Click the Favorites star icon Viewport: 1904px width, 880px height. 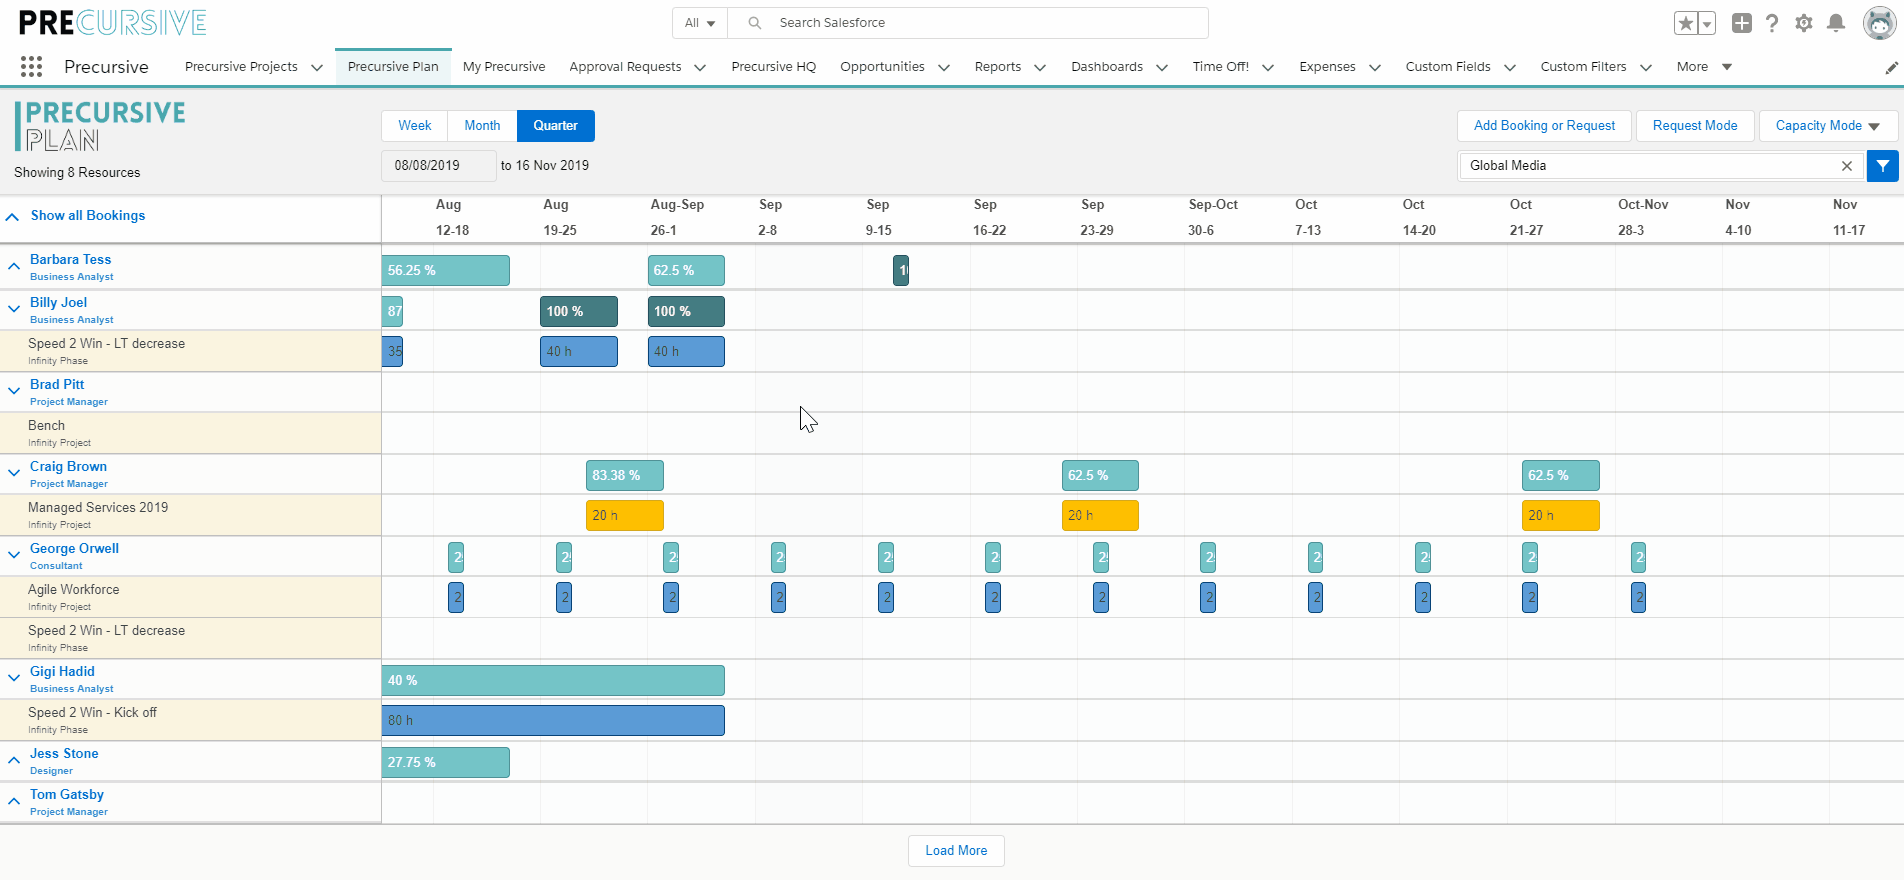point(1686,23)
